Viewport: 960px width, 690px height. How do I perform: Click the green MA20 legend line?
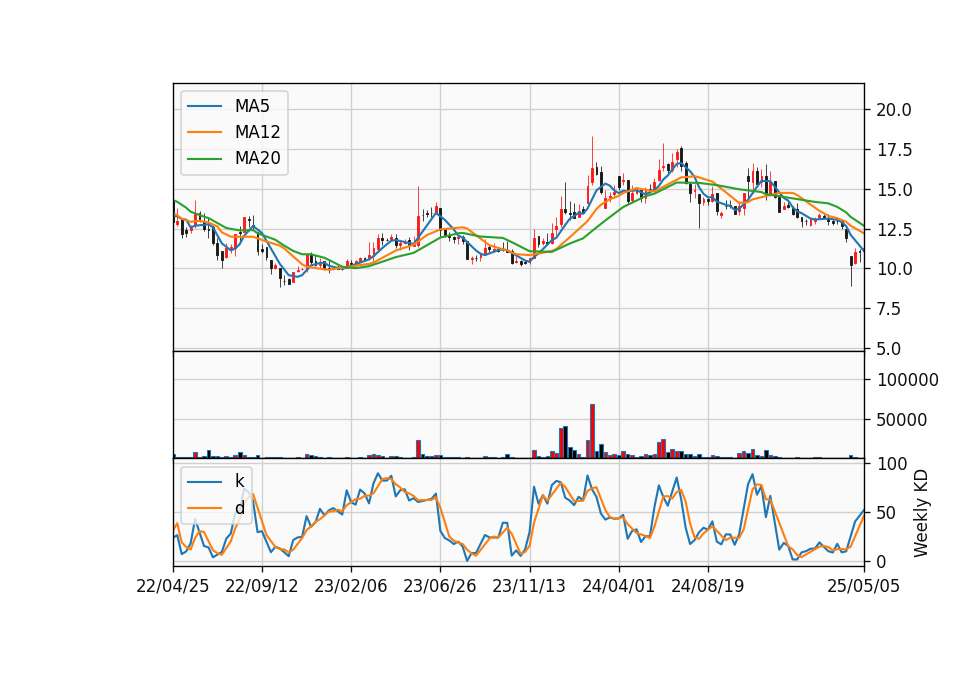point(204,158)
